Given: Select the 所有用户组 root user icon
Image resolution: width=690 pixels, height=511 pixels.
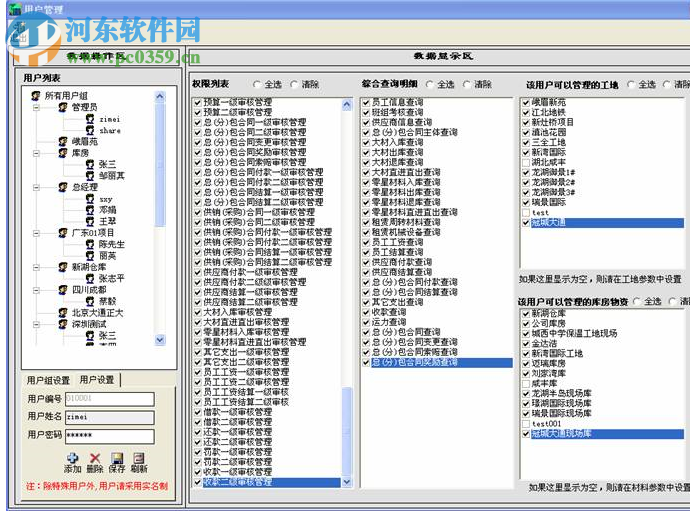Looking at the screenshot, I should (x=36, y=96).
